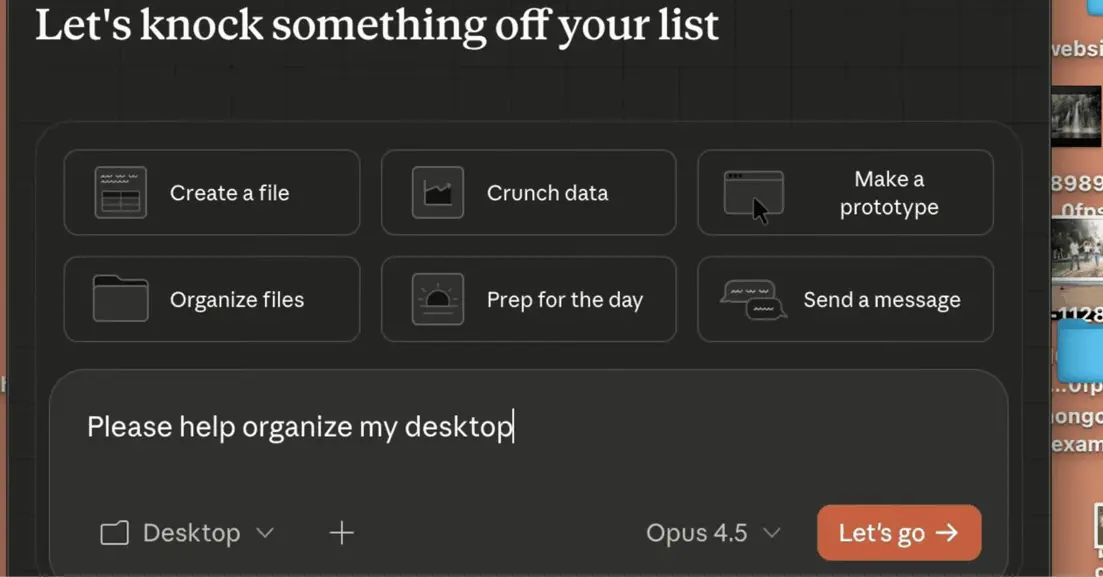The image size is (1103, 577).
Task: Click the chevron next to Desktop
Action: (265, 533)
